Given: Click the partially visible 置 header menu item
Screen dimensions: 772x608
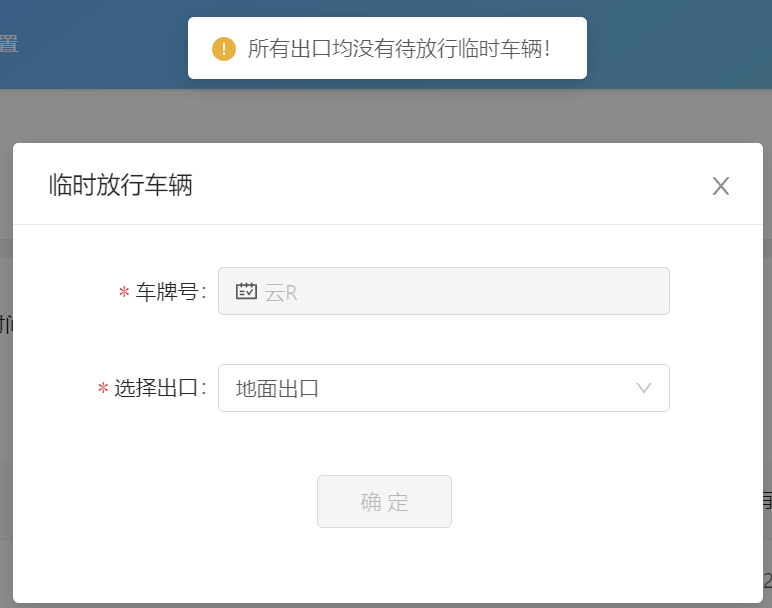Looking at the screenshot, I should pos(9,44).
